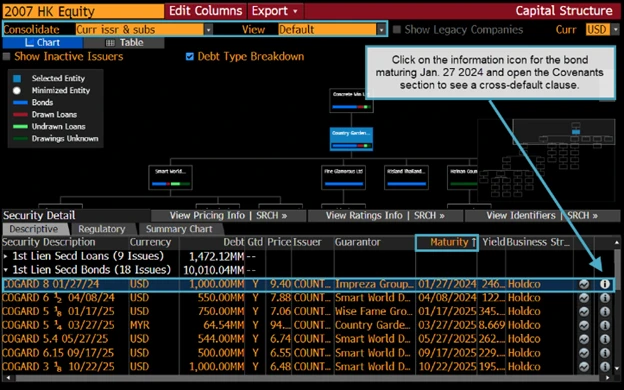Click the Security Description column header
Viewport: 624px width, 390px height.
tap(49, 242)
